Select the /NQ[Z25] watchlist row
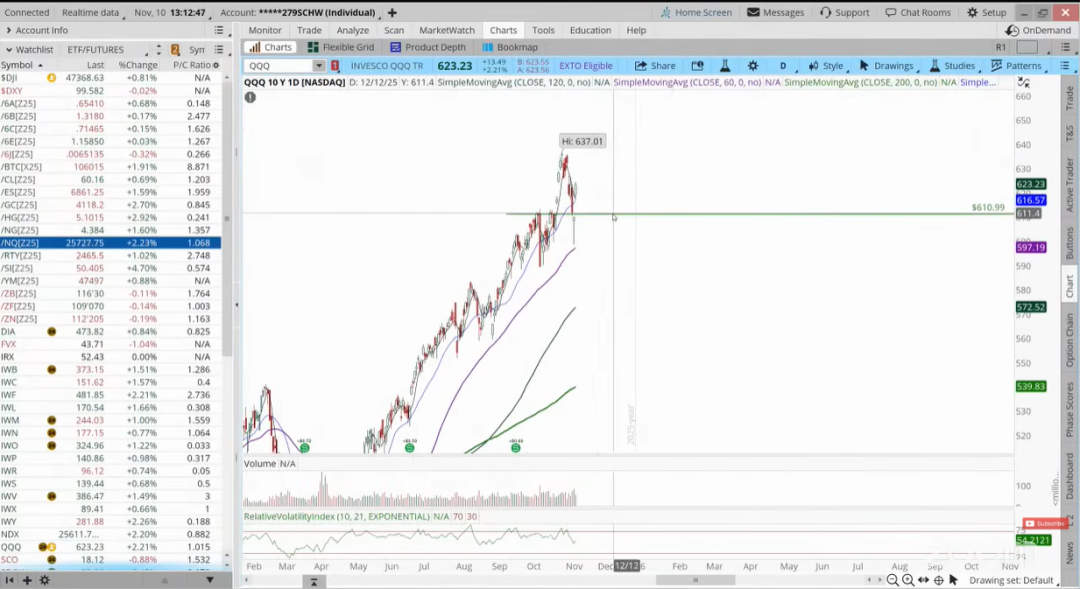This screenshot has width=1080, height=589. tap(110, 242)
